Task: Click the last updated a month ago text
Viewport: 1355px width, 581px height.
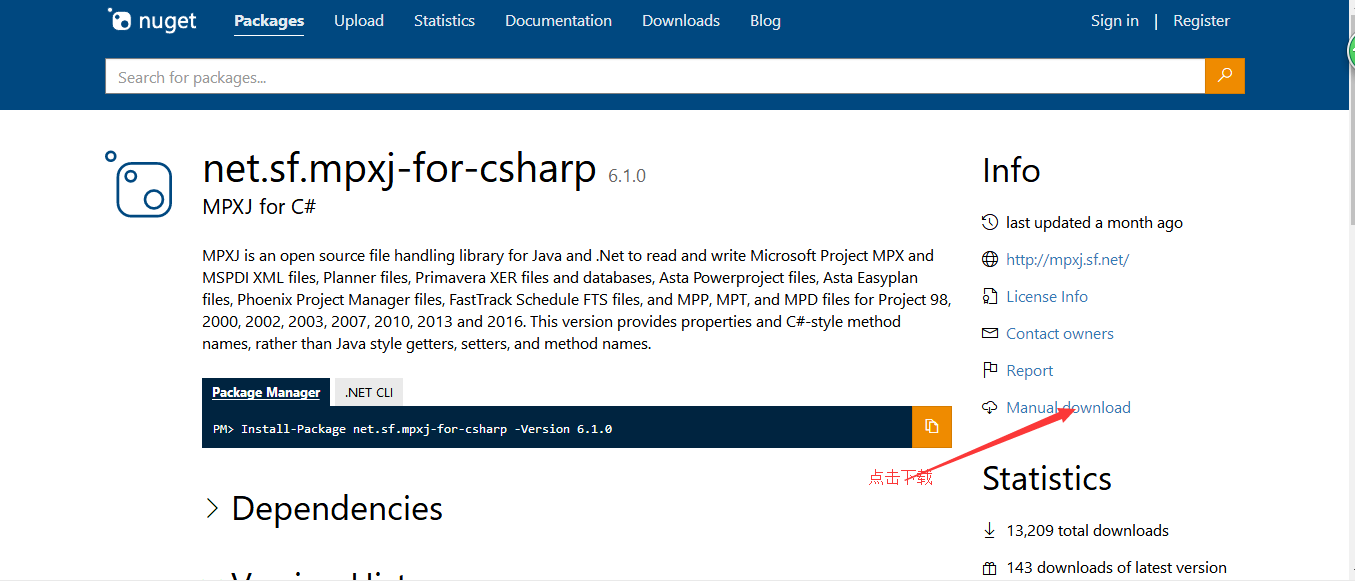Action: (x=1094, y=223)
